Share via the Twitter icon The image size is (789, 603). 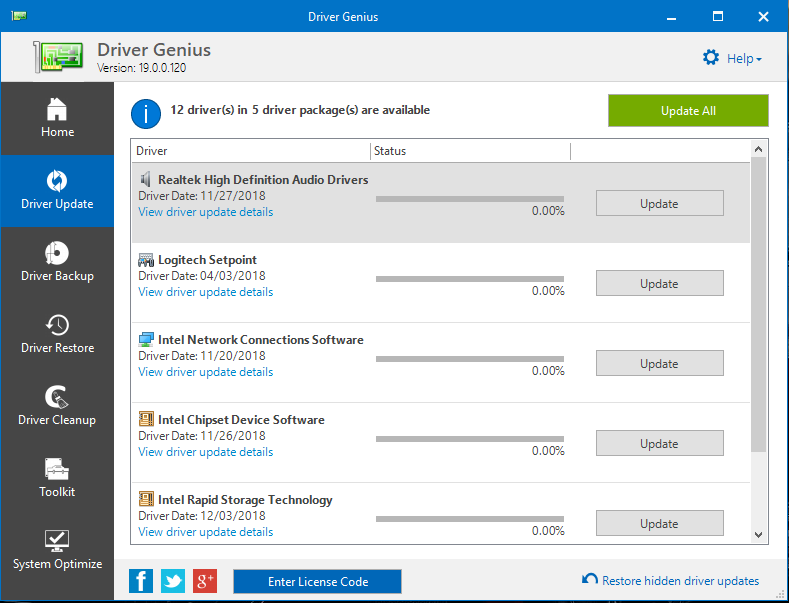coord(173,581)
